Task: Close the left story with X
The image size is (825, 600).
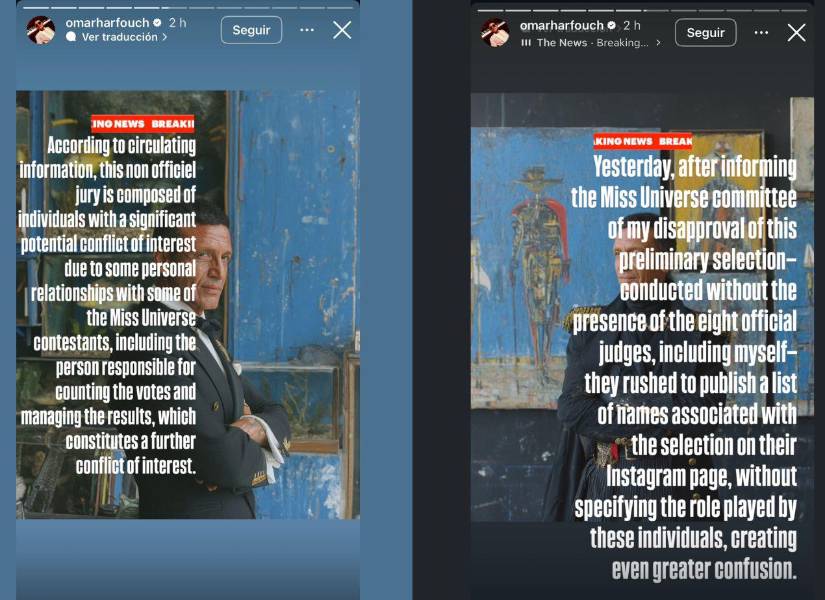Action: 342,30
